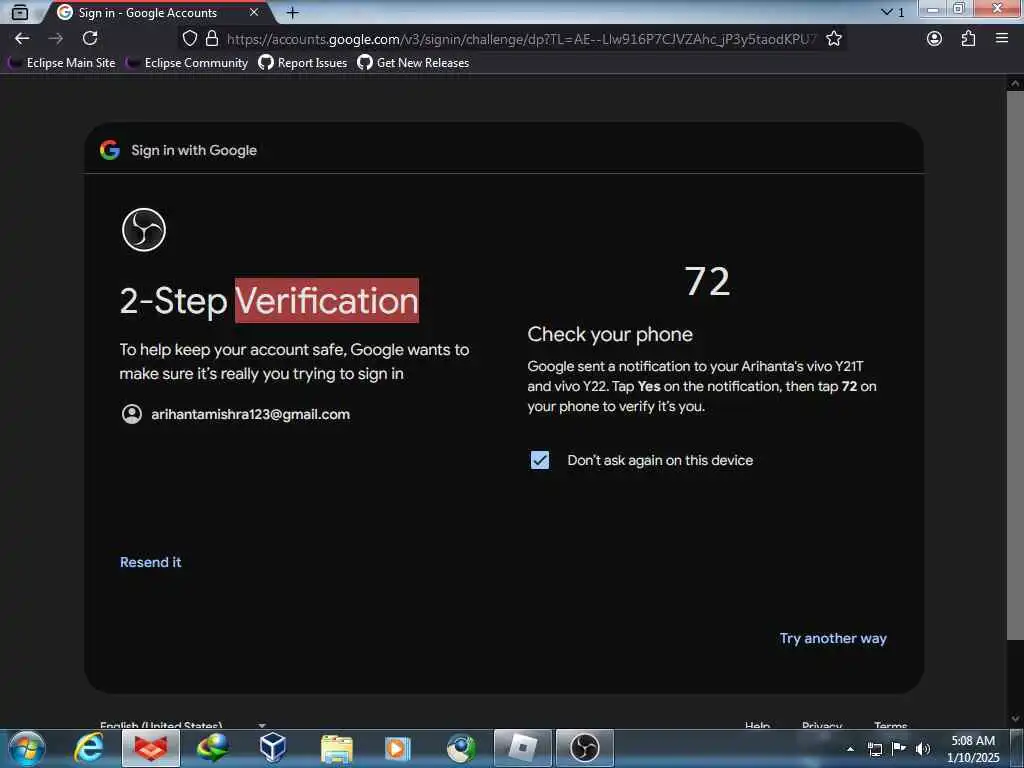The height and width of the screenshot is (768, 1024).
Task: Click Try another way link
Action: click(x=833, y=638)
